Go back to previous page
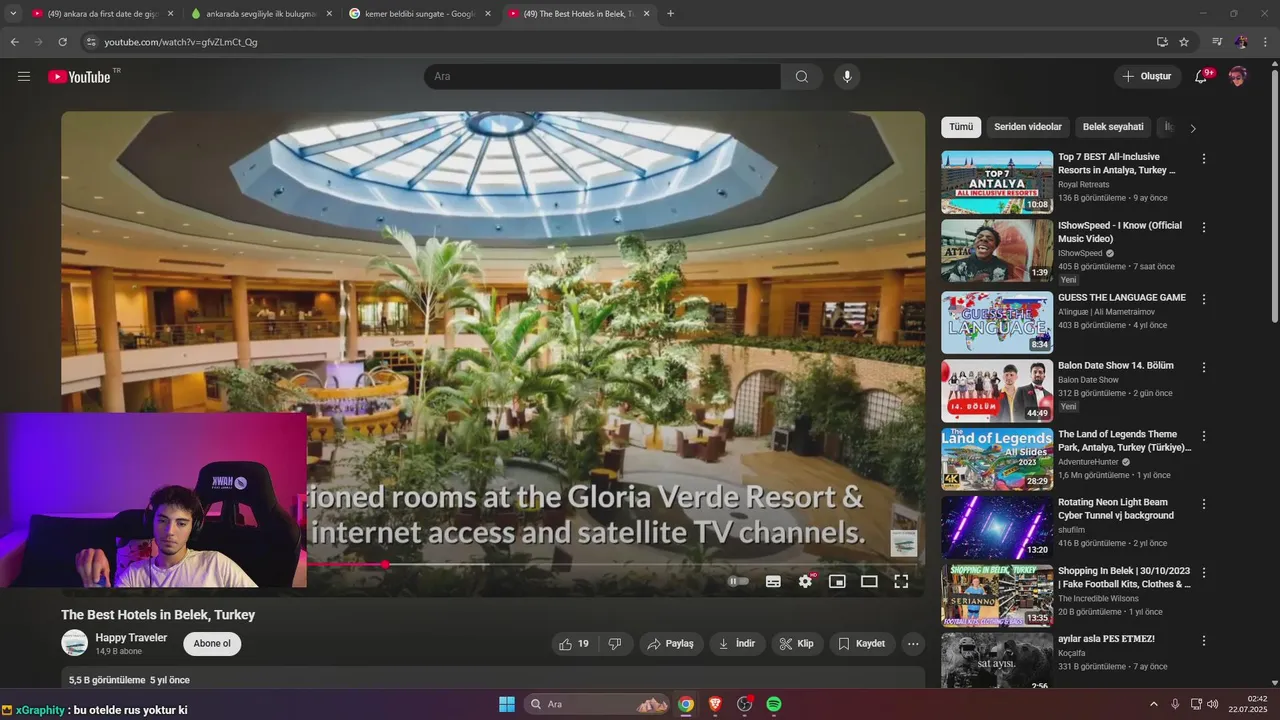This screenshot has width=1280, height=720. 14,42
